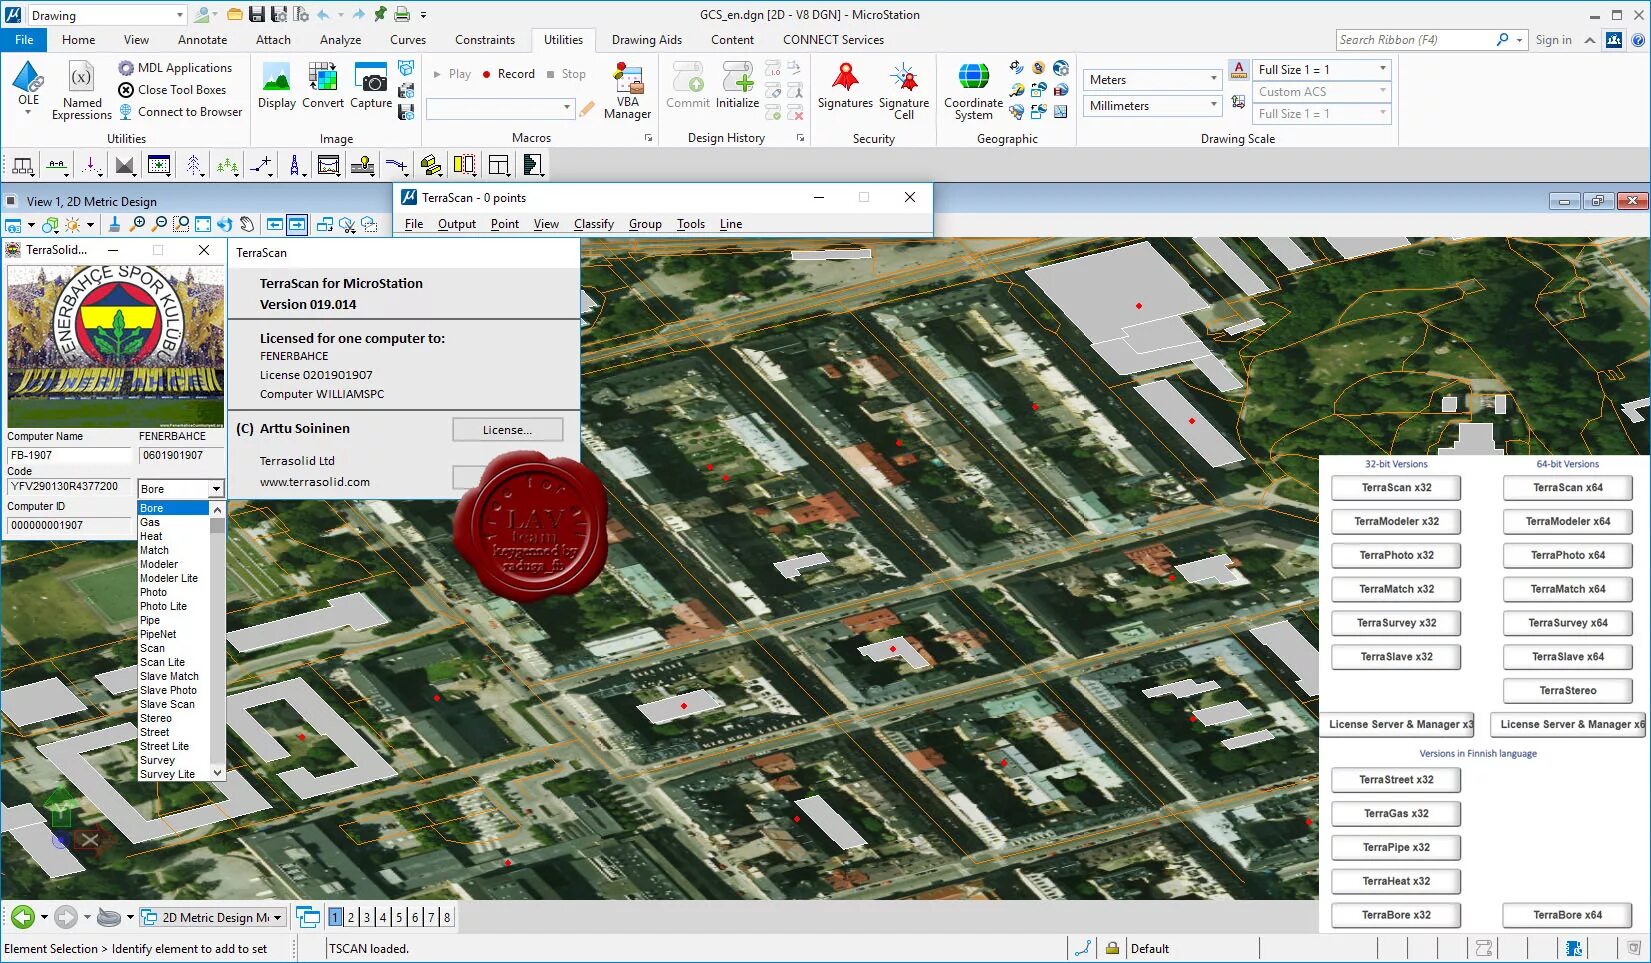This screenshot has width=1651, height=963.
Task: Open the VBA Manager
Action: click(627, 91)
